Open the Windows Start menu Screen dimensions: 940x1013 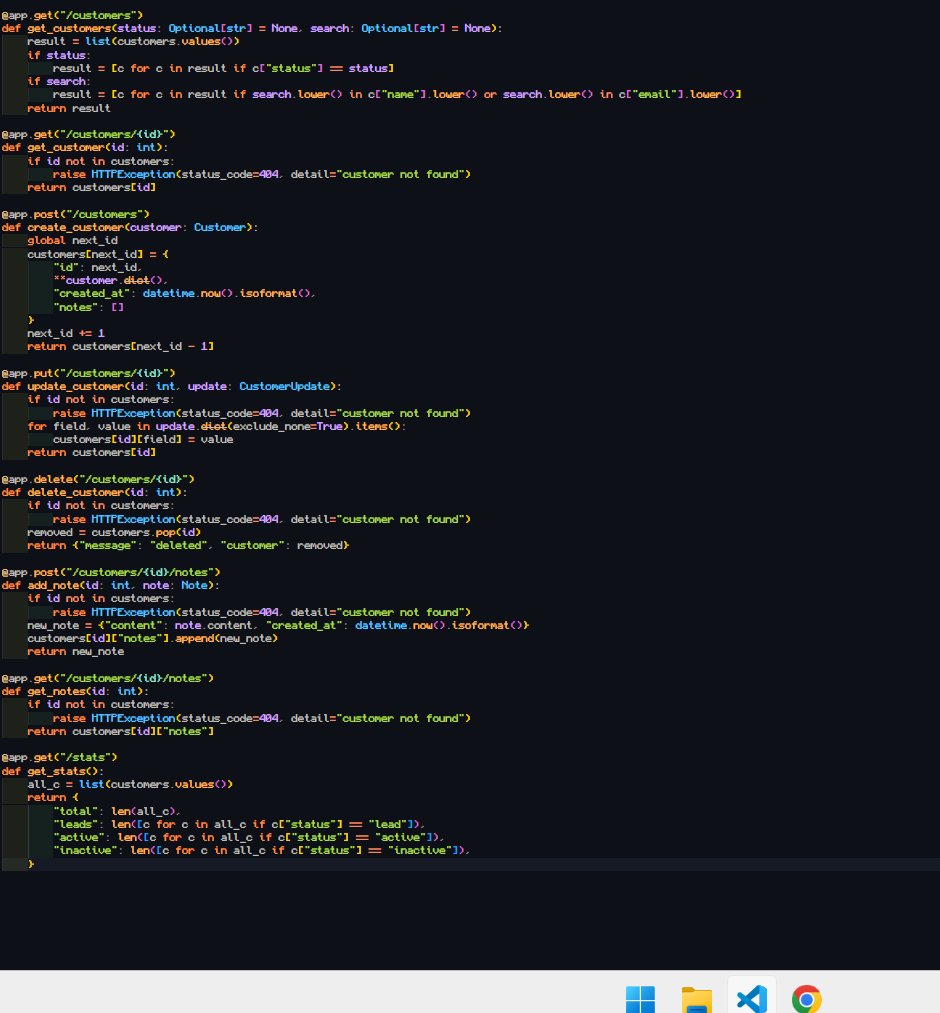(x=640, y=999)
